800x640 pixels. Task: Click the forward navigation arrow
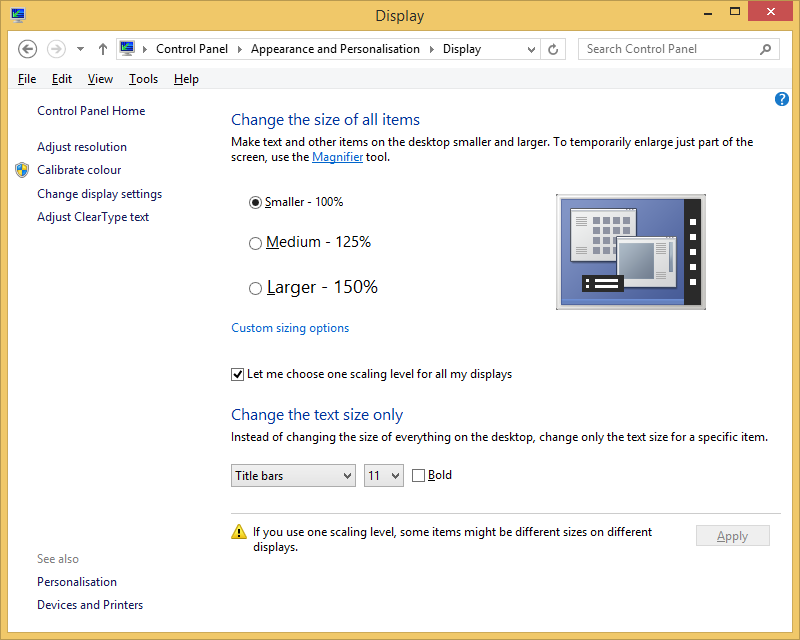tap(56, 49)
